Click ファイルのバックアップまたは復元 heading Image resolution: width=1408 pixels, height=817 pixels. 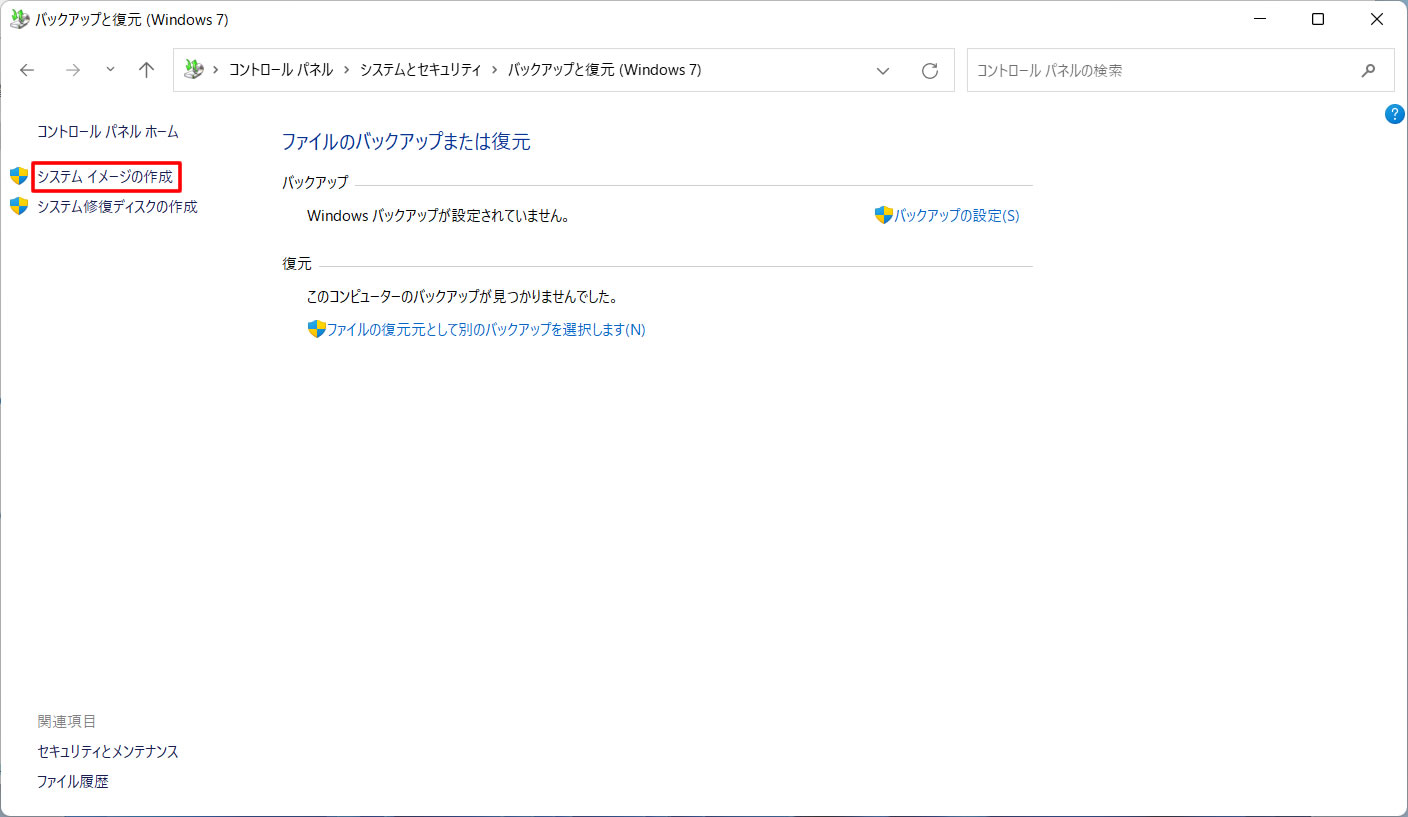click(x=406, y=141)
